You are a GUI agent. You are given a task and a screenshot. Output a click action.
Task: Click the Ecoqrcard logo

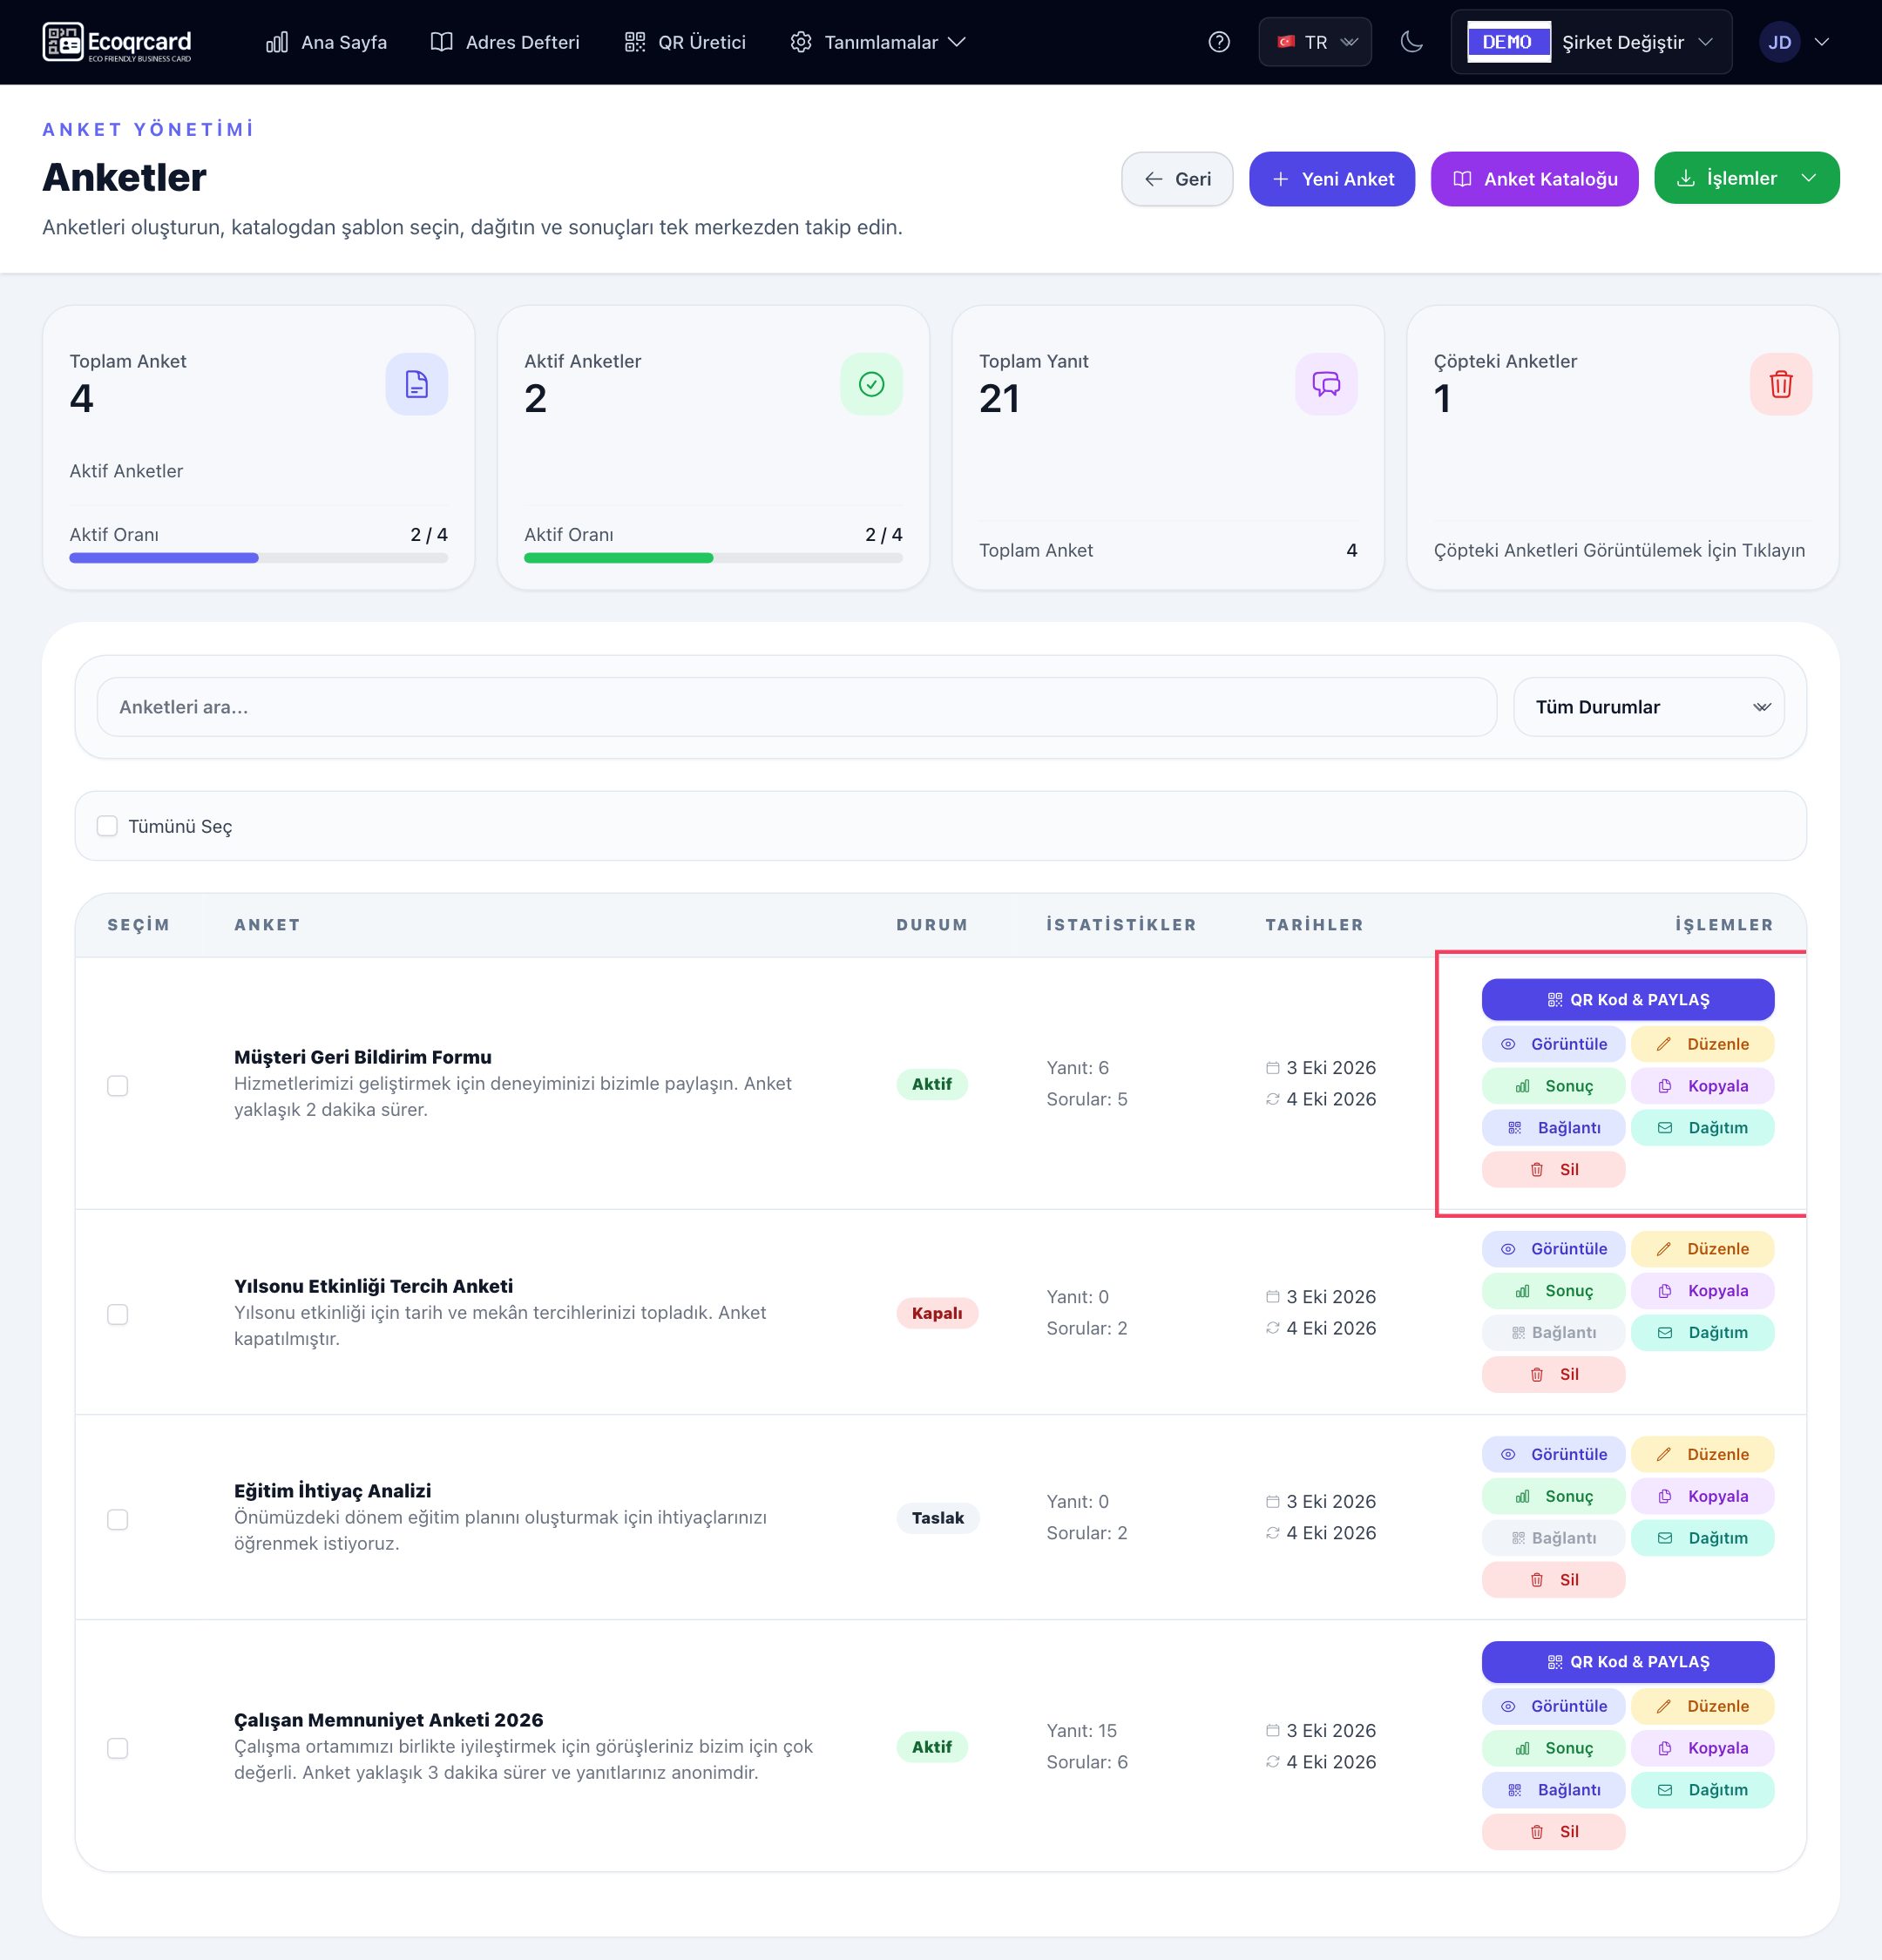pos(117,42)
